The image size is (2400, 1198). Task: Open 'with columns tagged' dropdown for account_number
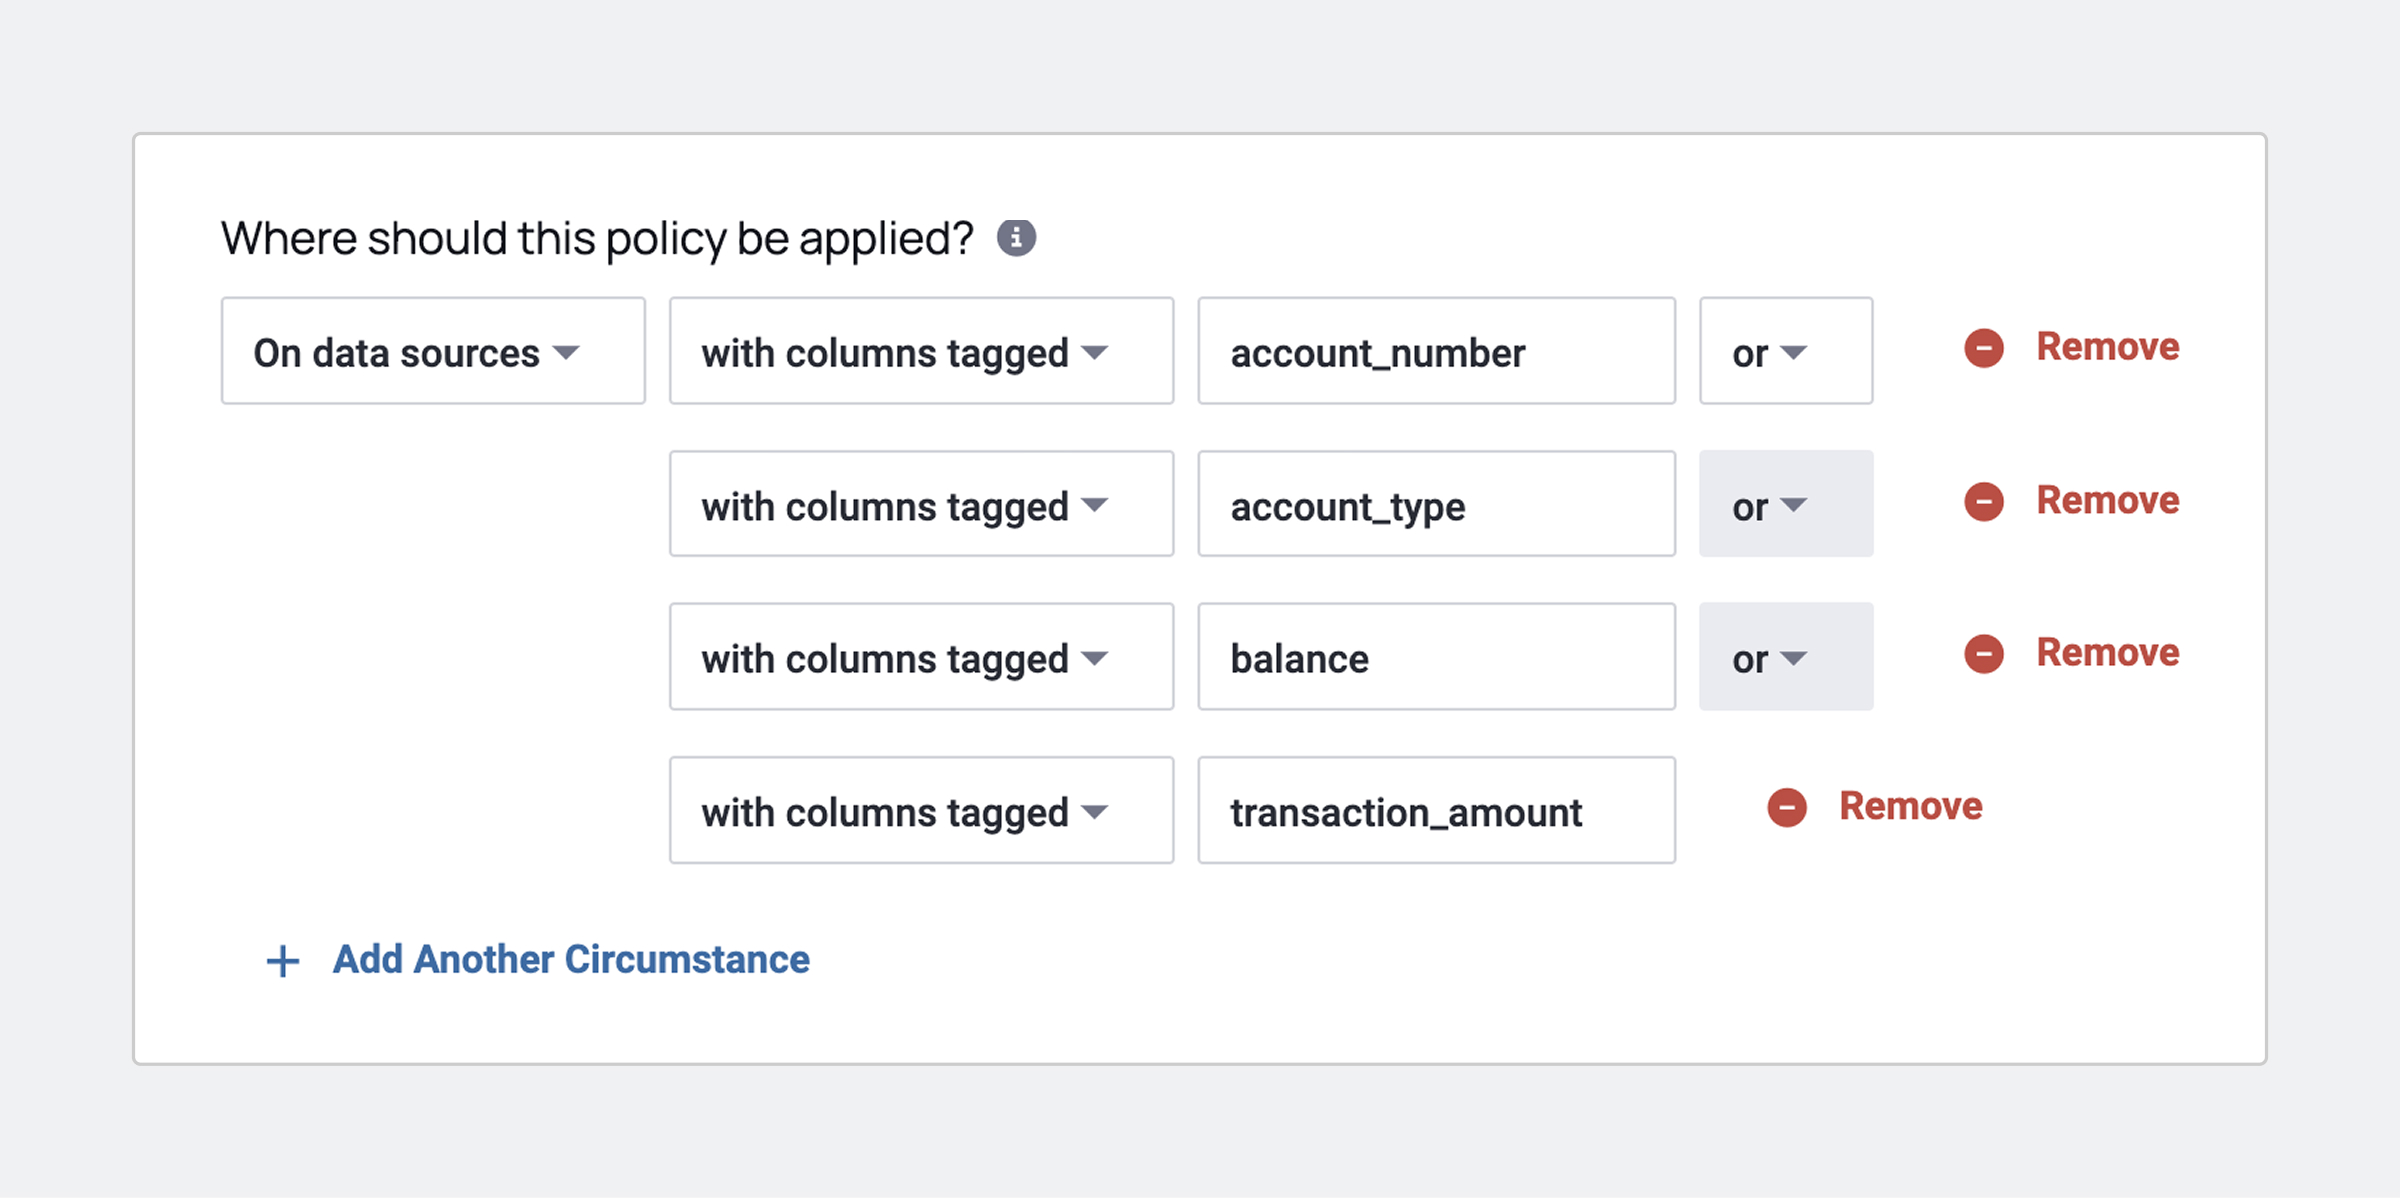tap(921, 351)
